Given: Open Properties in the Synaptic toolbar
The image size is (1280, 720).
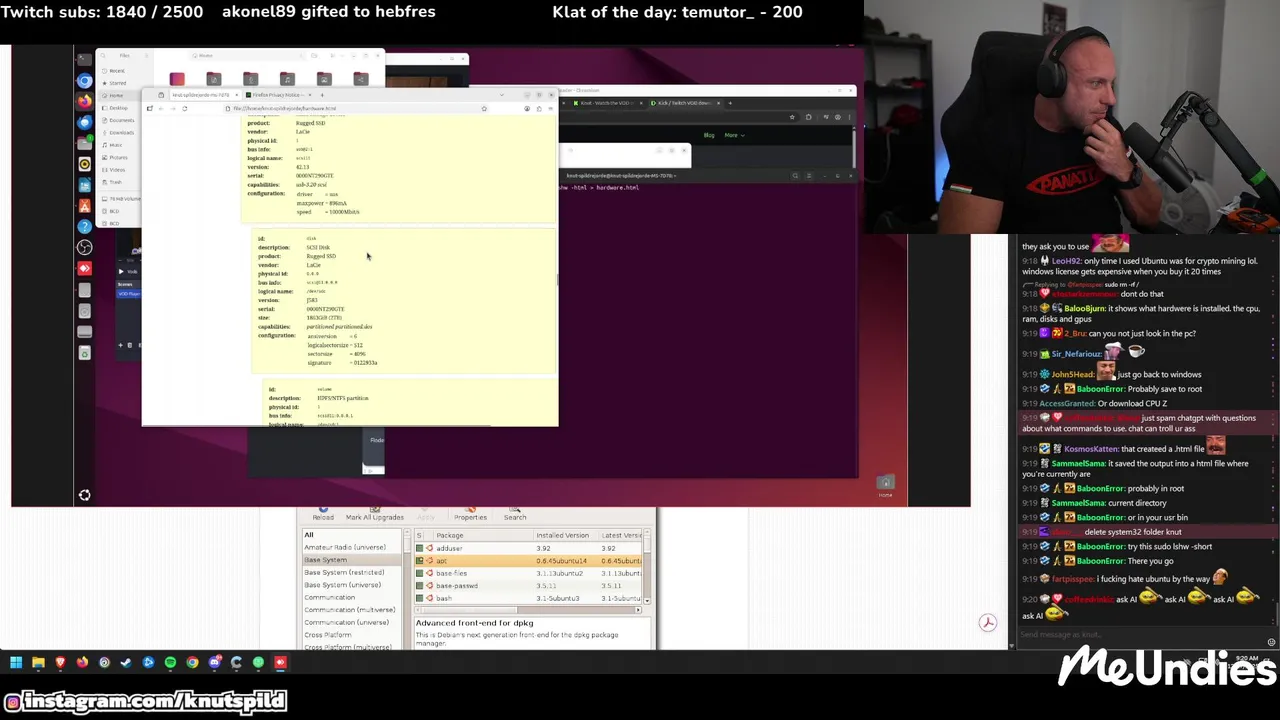Looking at the screenshot, I should 471,513.
